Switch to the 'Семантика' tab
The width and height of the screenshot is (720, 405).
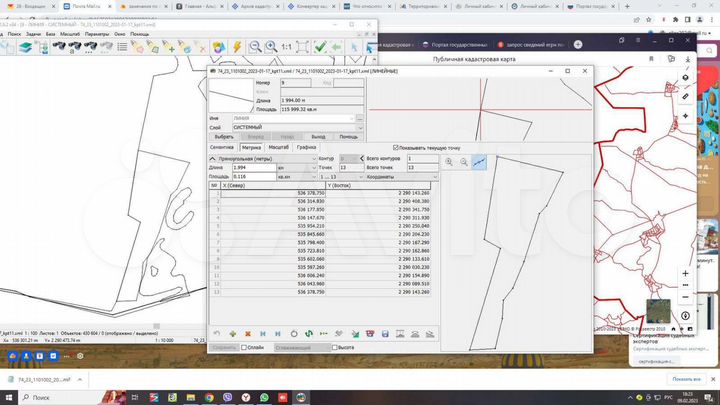(x=222, y=147)
